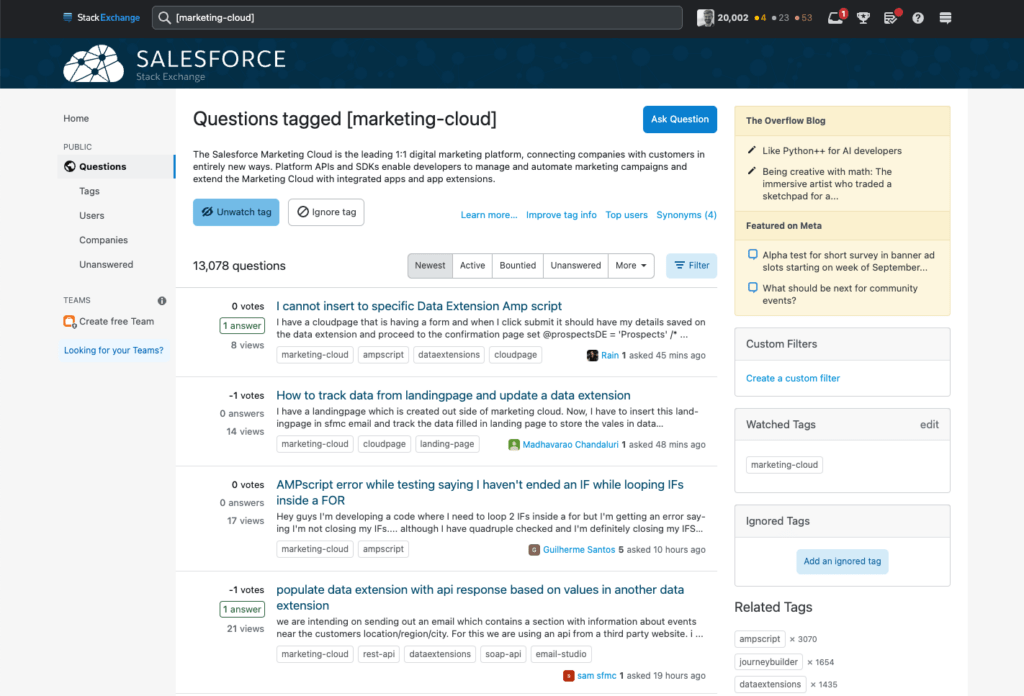Open the achievements trophy icon
Image resolution: width=1024 pixels, height=696 pixels.
[x=863, y=18]
